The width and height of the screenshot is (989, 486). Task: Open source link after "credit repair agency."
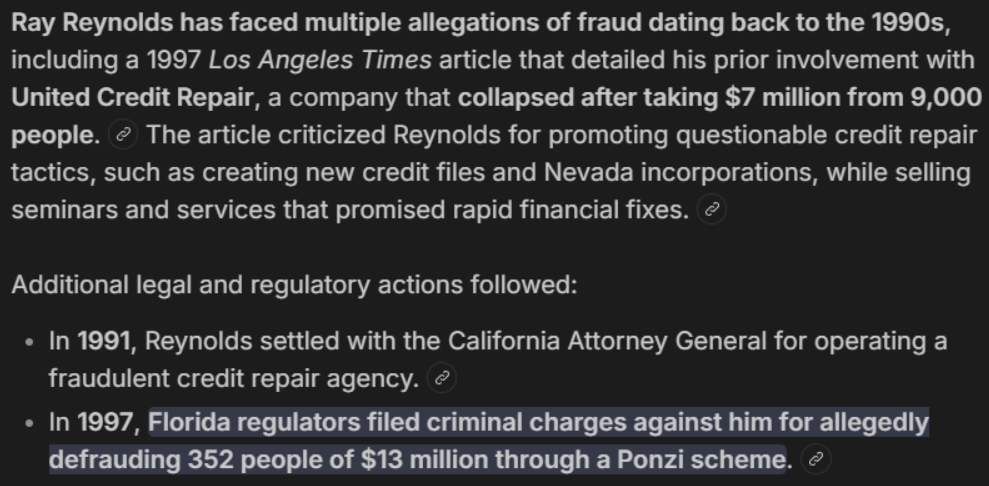440,379
